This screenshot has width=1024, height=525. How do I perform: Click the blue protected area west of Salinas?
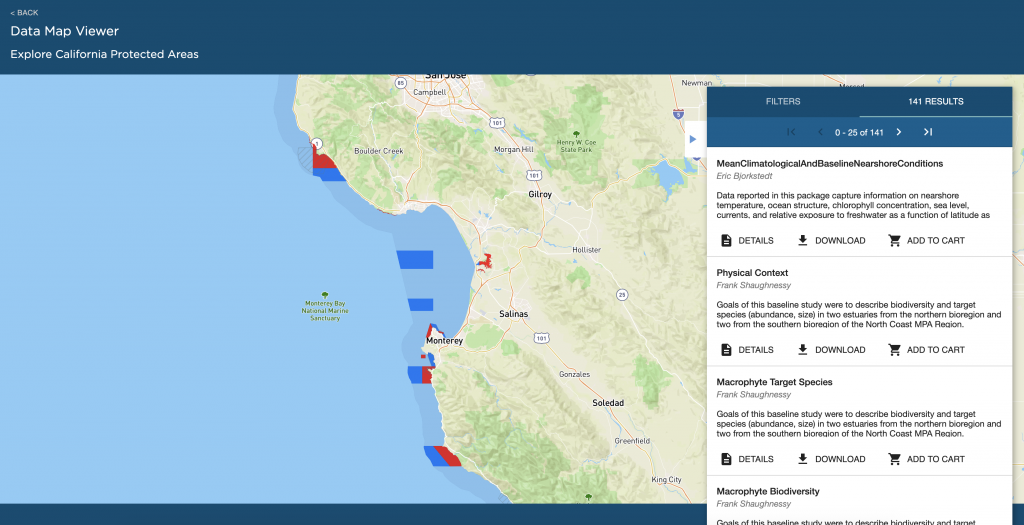[420, 305]
